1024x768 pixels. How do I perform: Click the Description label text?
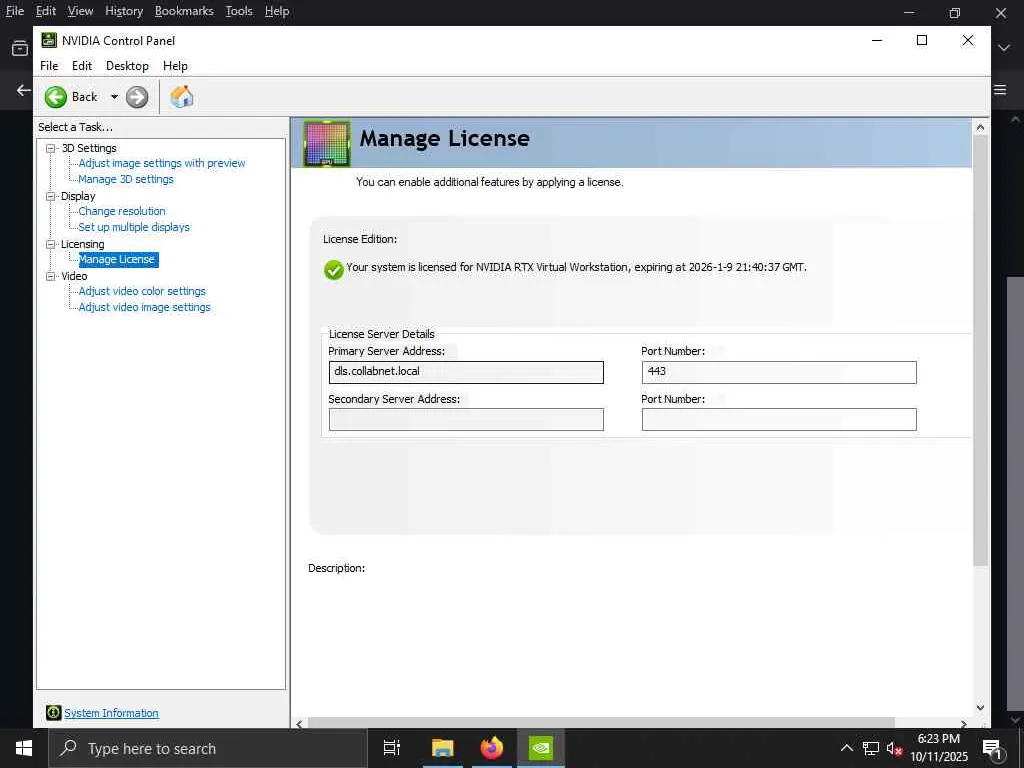tap(336, 568)
